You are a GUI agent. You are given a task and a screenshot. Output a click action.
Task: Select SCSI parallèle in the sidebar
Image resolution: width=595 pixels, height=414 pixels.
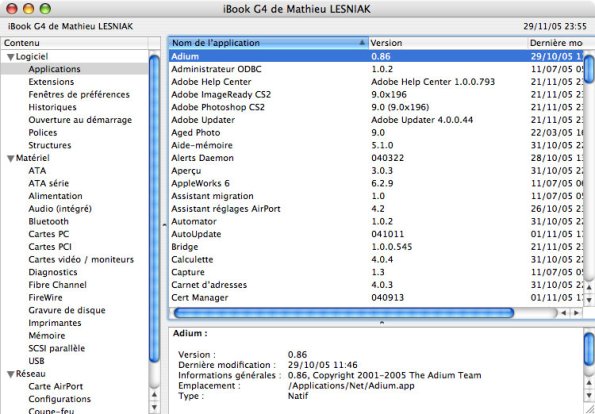coord(57,348)
